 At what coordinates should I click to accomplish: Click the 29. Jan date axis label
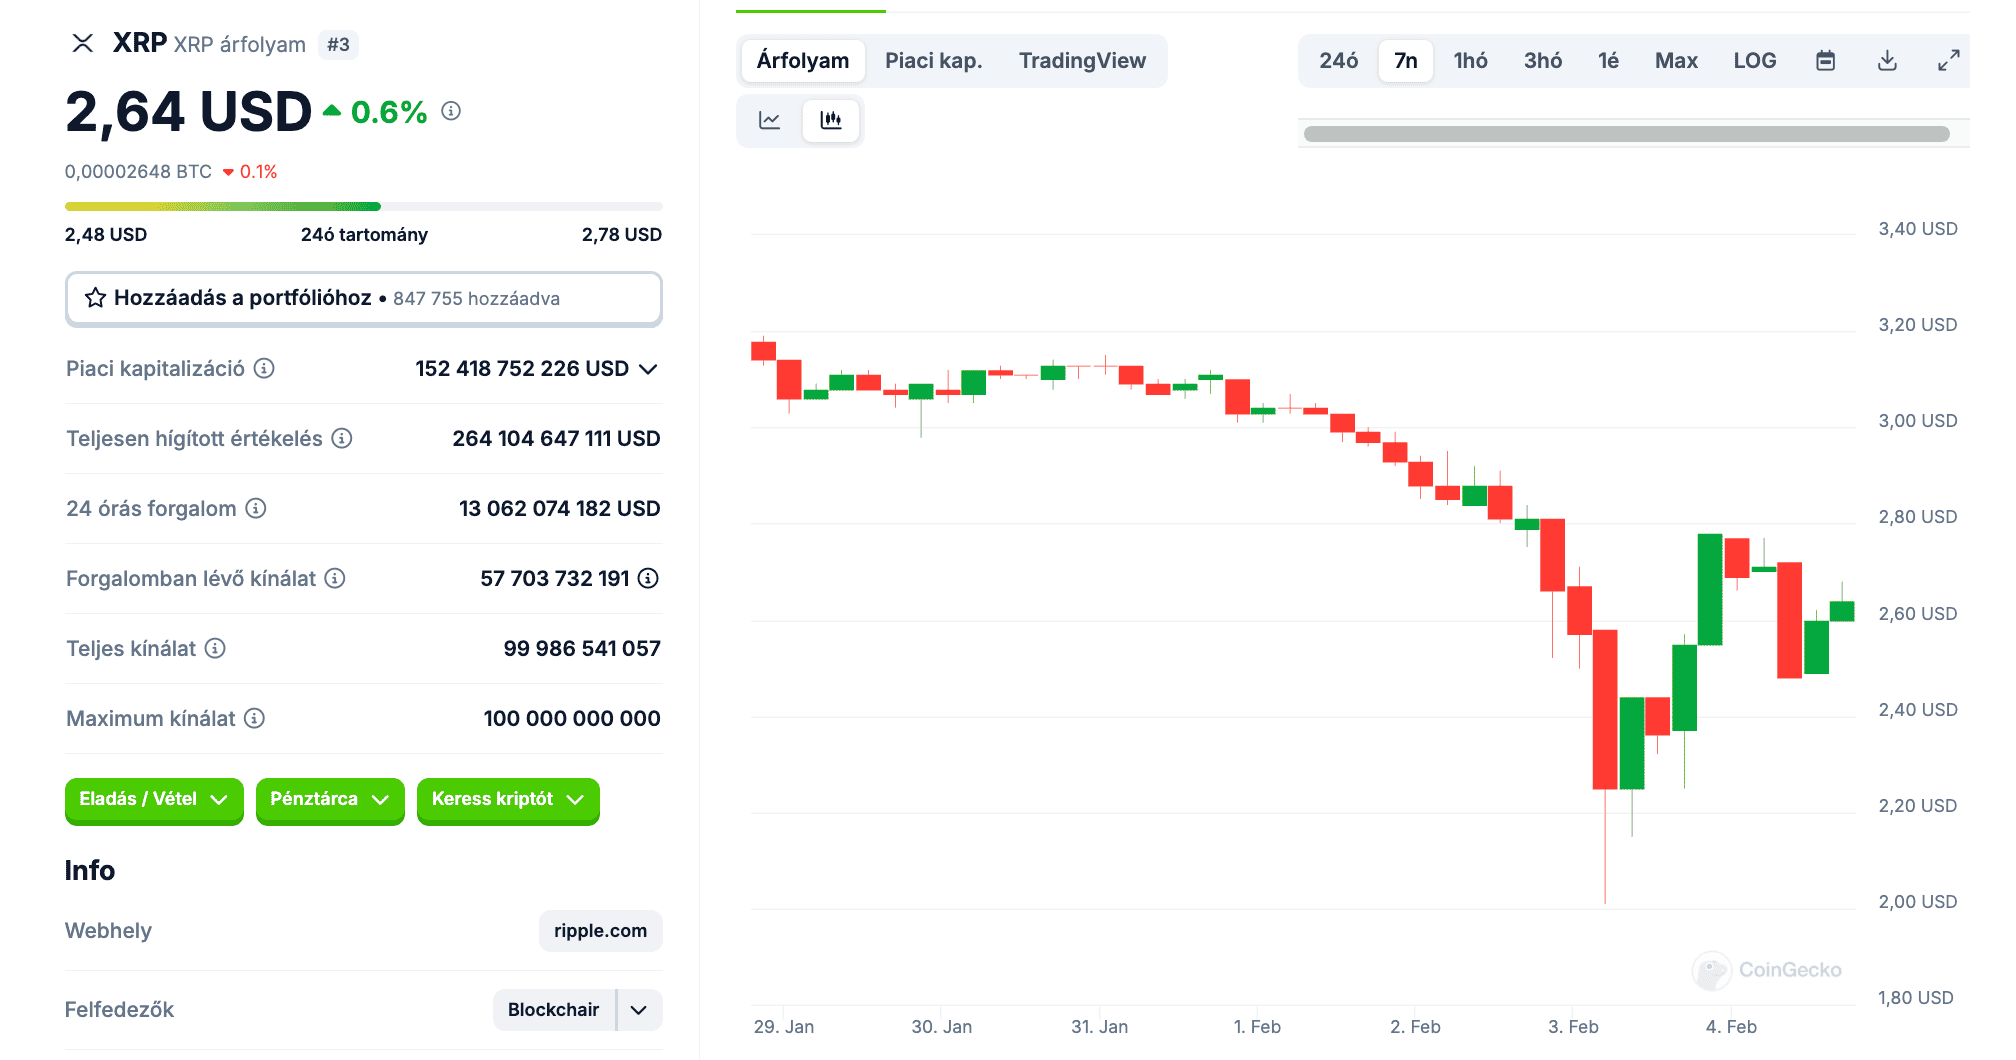coord(784,1027)
